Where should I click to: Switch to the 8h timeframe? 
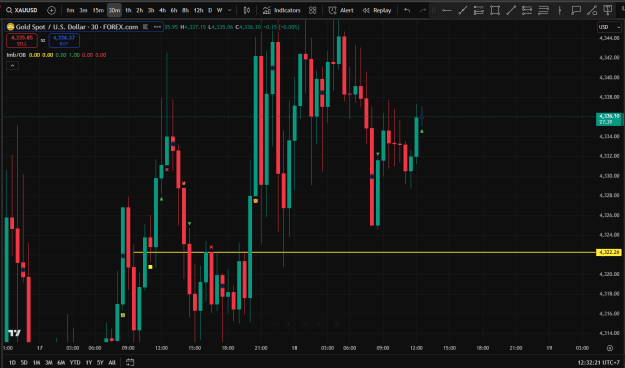click(x=185, y=10)
